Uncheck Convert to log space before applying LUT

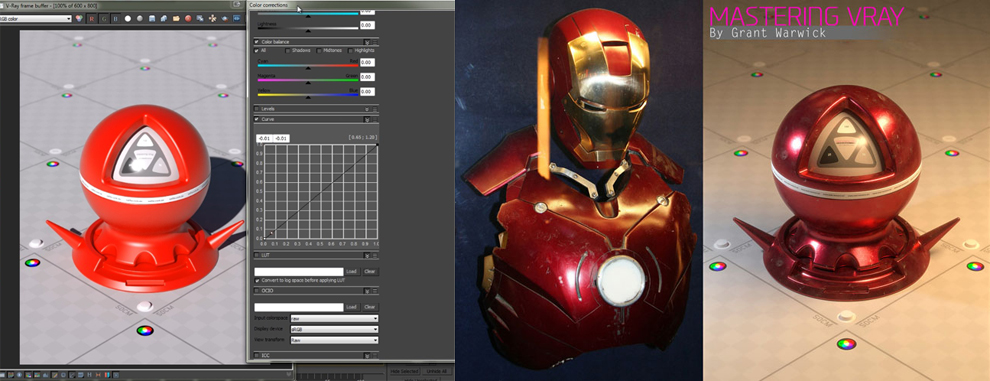(x=257, y=280)
